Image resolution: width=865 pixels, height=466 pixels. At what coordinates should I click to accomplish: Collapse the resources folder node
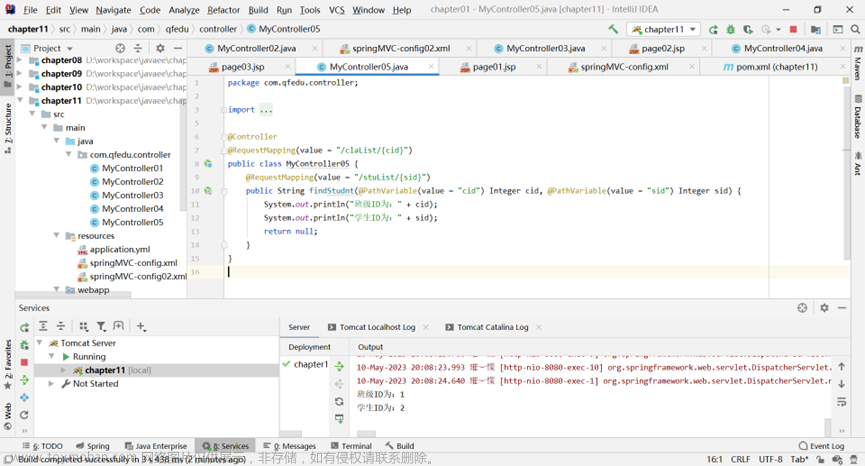[x=56, y=235]
